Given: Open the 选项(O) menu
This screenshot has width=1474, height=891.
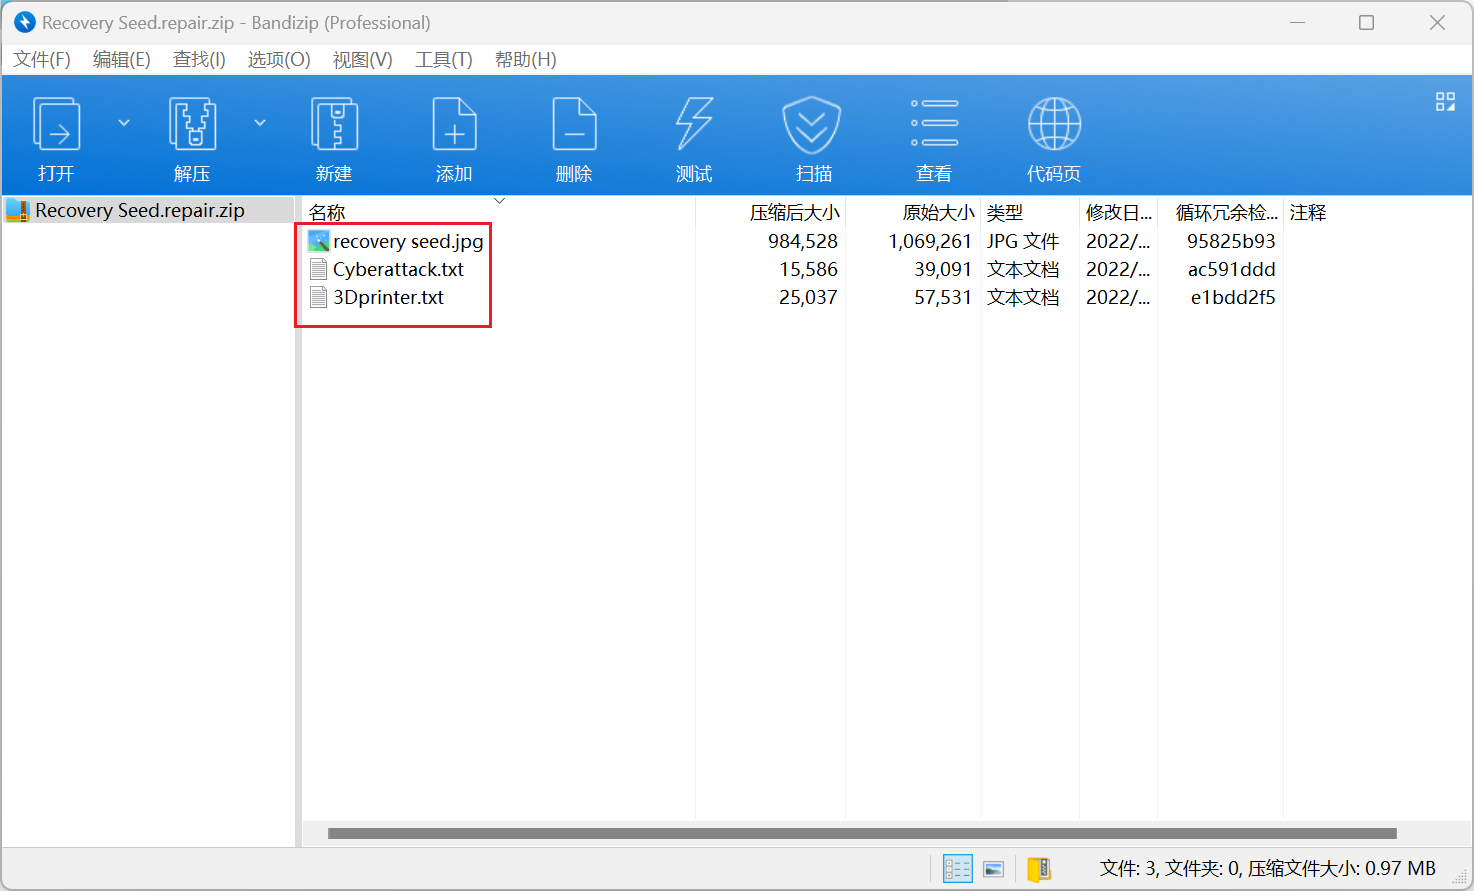Looking at the screenshot, I should (279, 60).
